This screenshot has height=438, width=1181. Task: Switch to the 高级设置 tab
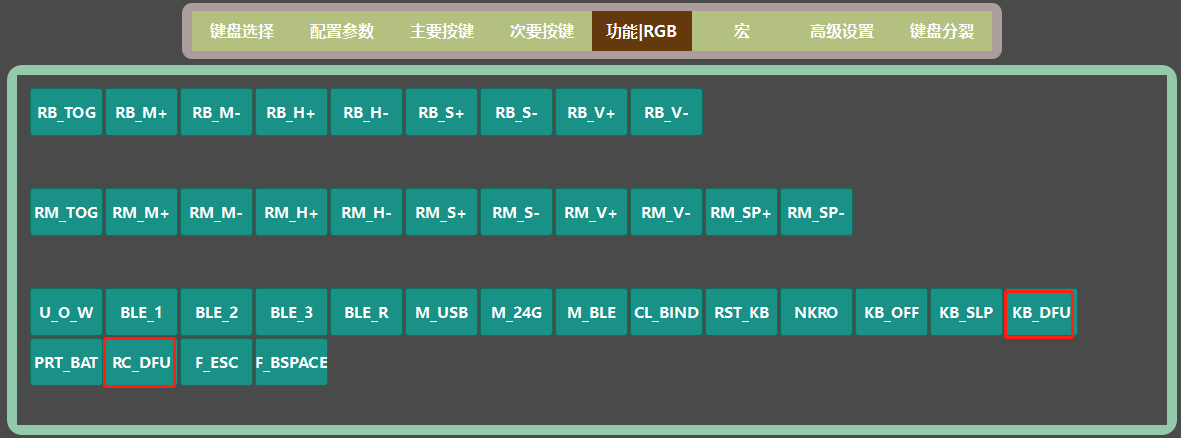(x=842, y=32)
